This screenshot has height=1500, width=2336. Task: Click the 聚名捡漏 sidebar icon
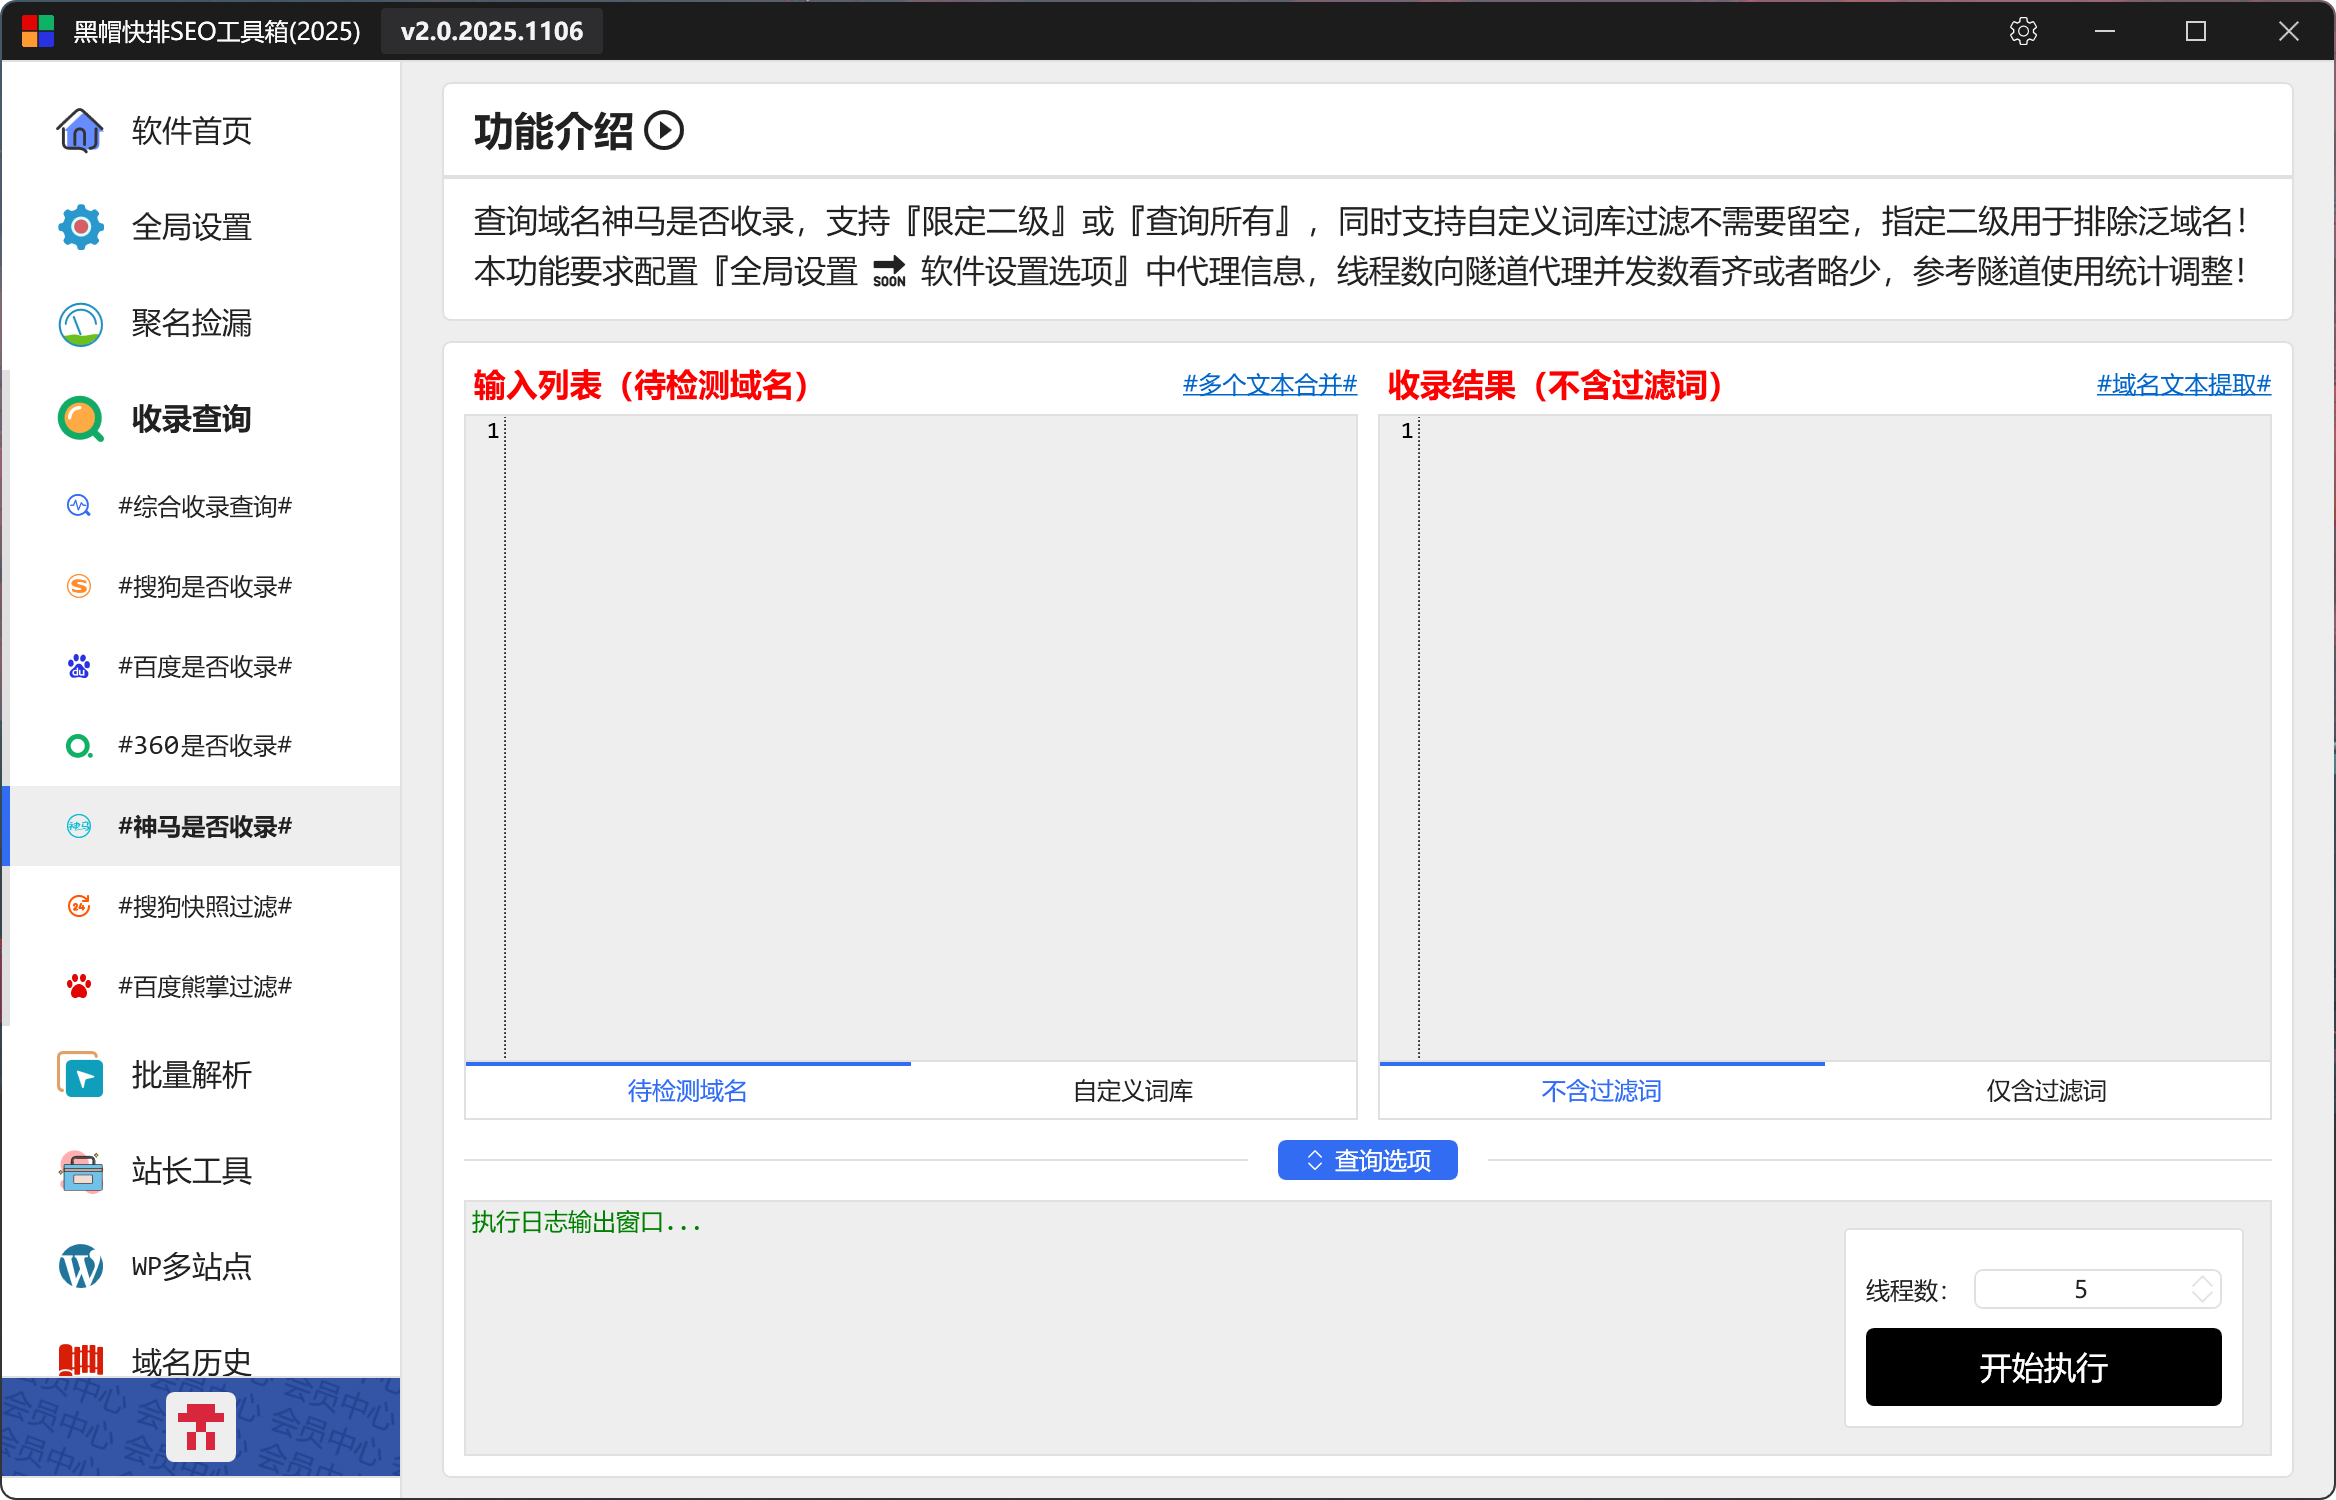[80, 323]
